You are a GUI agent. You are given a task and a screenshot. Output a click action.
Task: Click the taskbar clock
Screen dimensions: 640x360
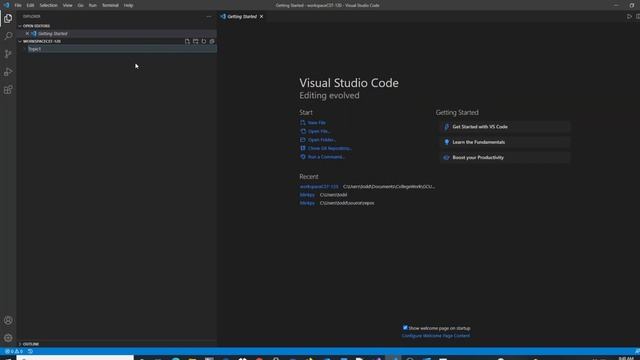click(x=626, y=358)
